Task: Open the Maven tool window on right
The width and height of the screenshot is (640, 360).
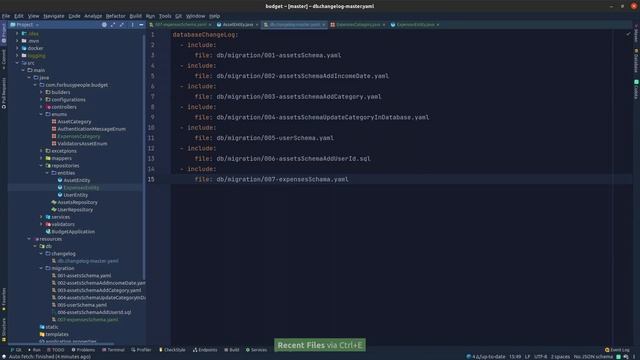Action: point(636,34)
